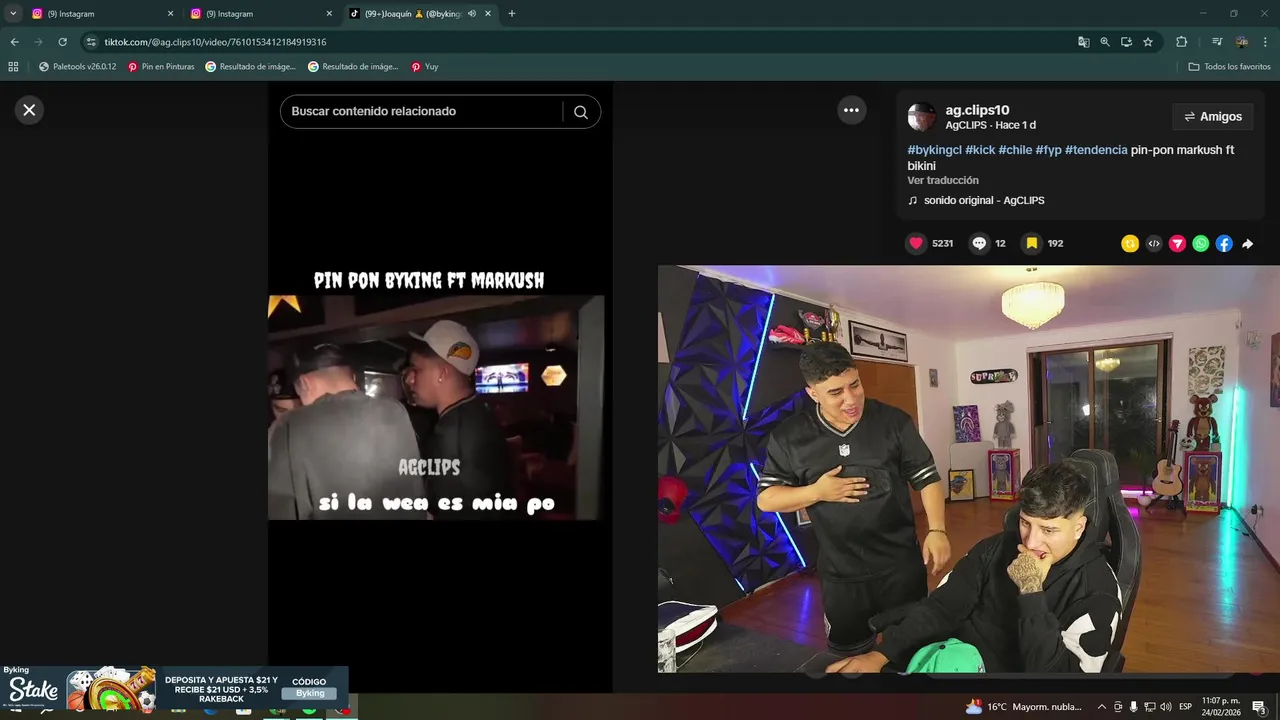
Task: Open the ESP language indicator
Action: coord(1185,707)
